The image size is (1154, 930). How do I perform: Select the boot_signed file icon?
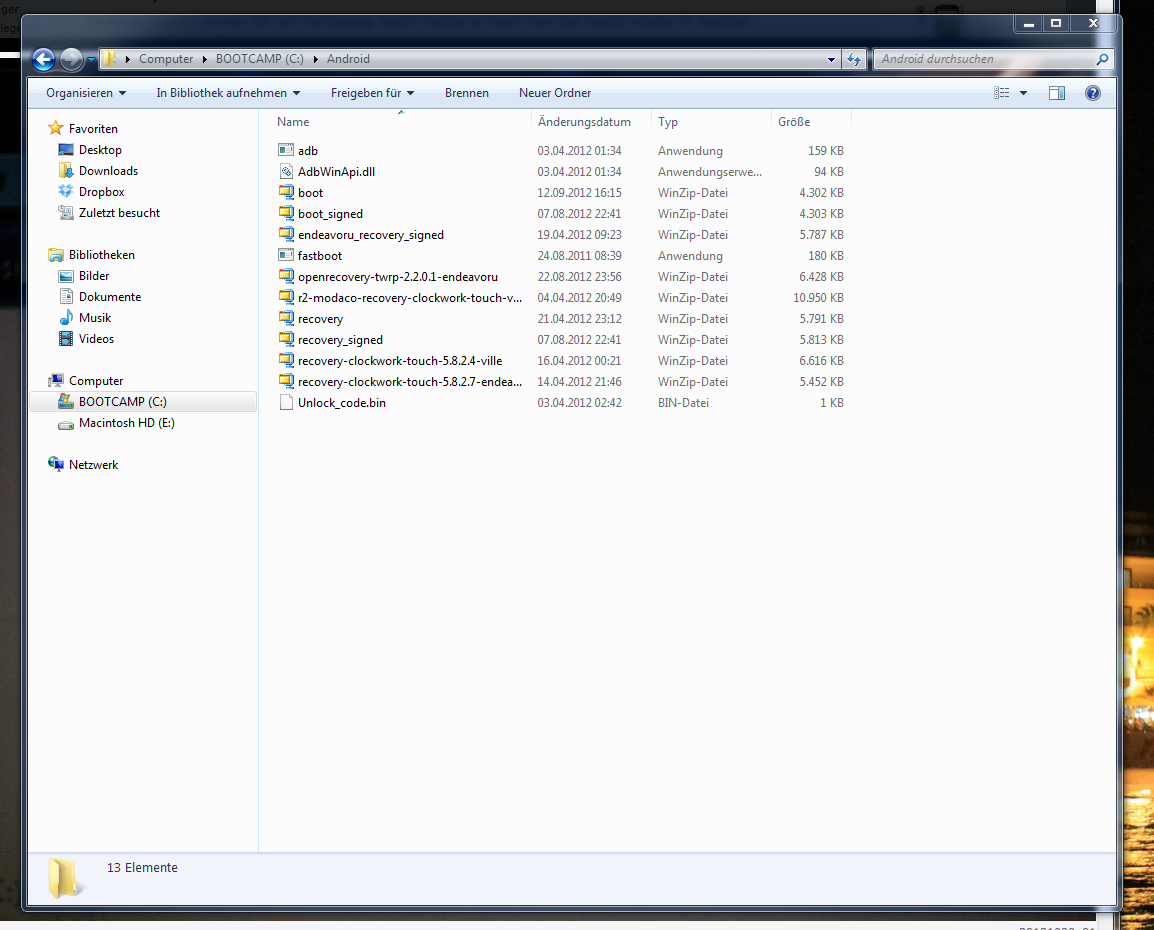tap(286, 213)
